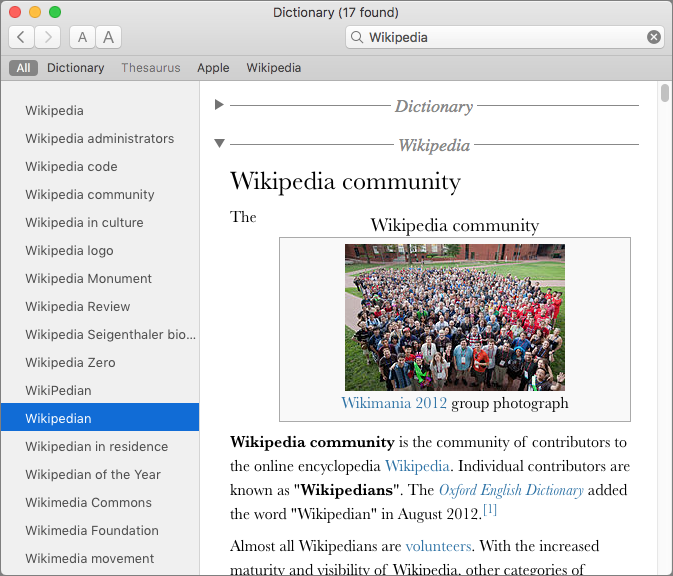Open the volunteers link
Viewport: 673px width, 576px height.
point(438,546)
